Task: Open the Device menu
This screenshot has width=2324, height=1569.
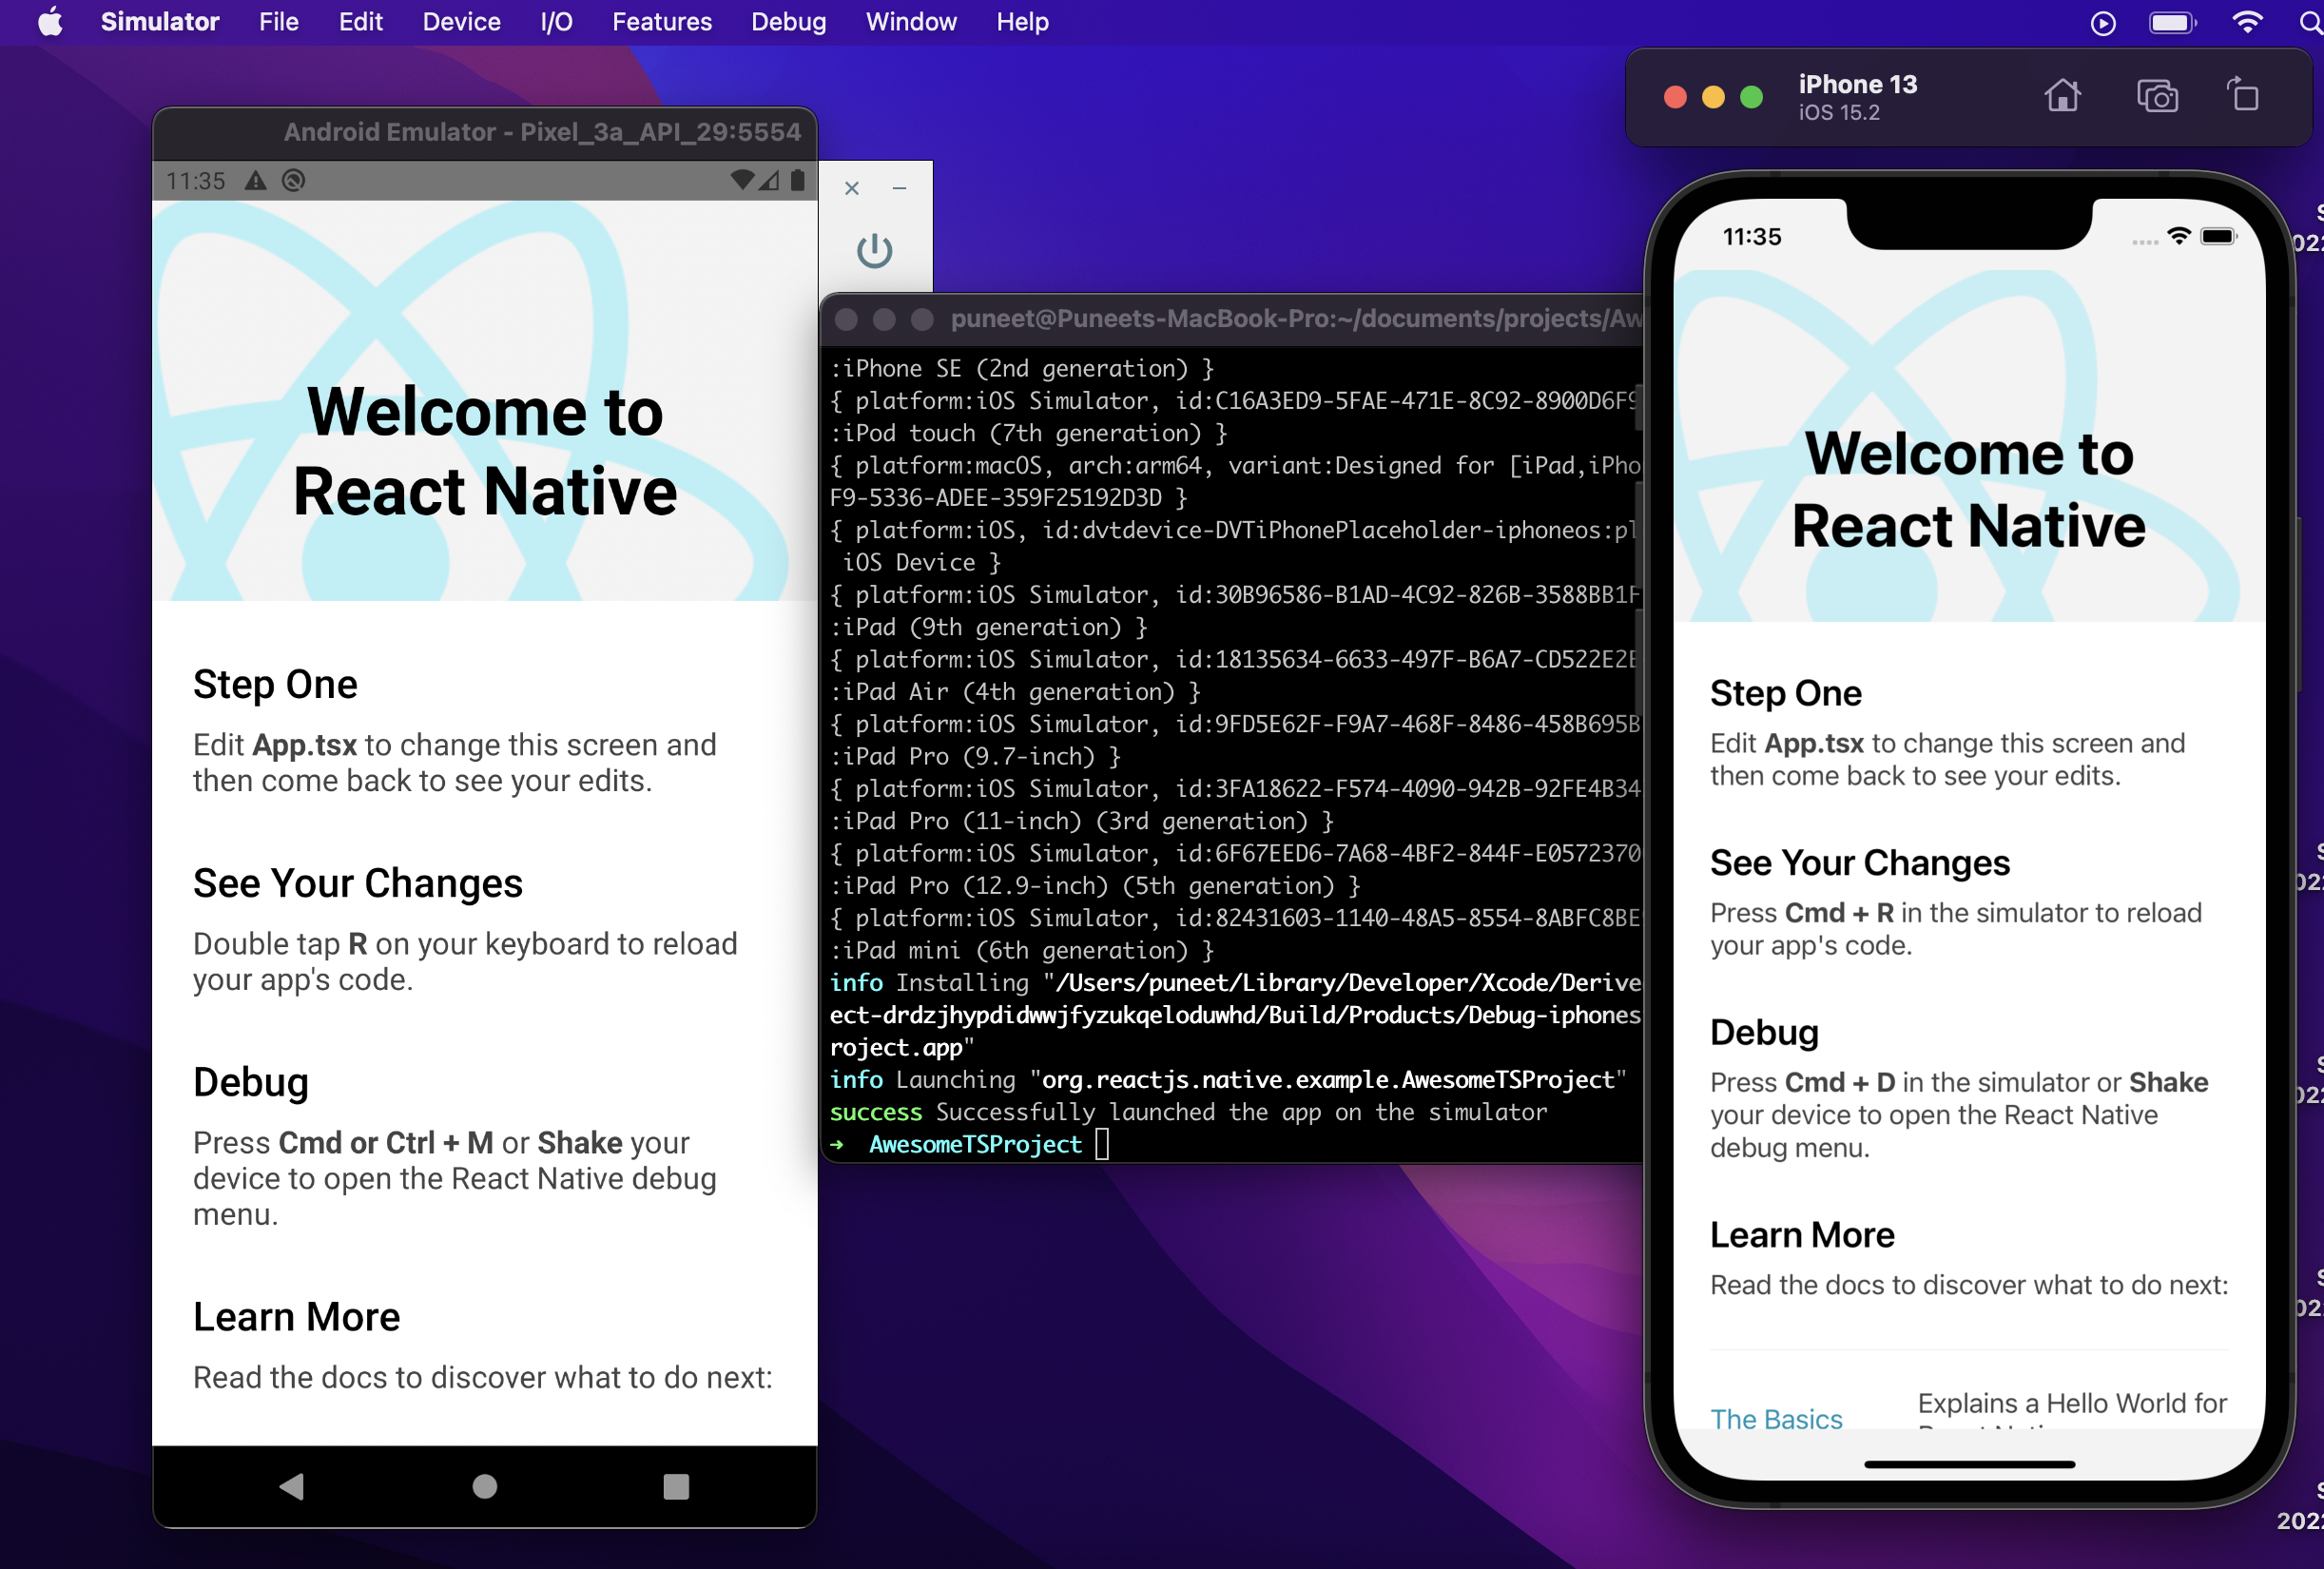Action: [461, 22]
